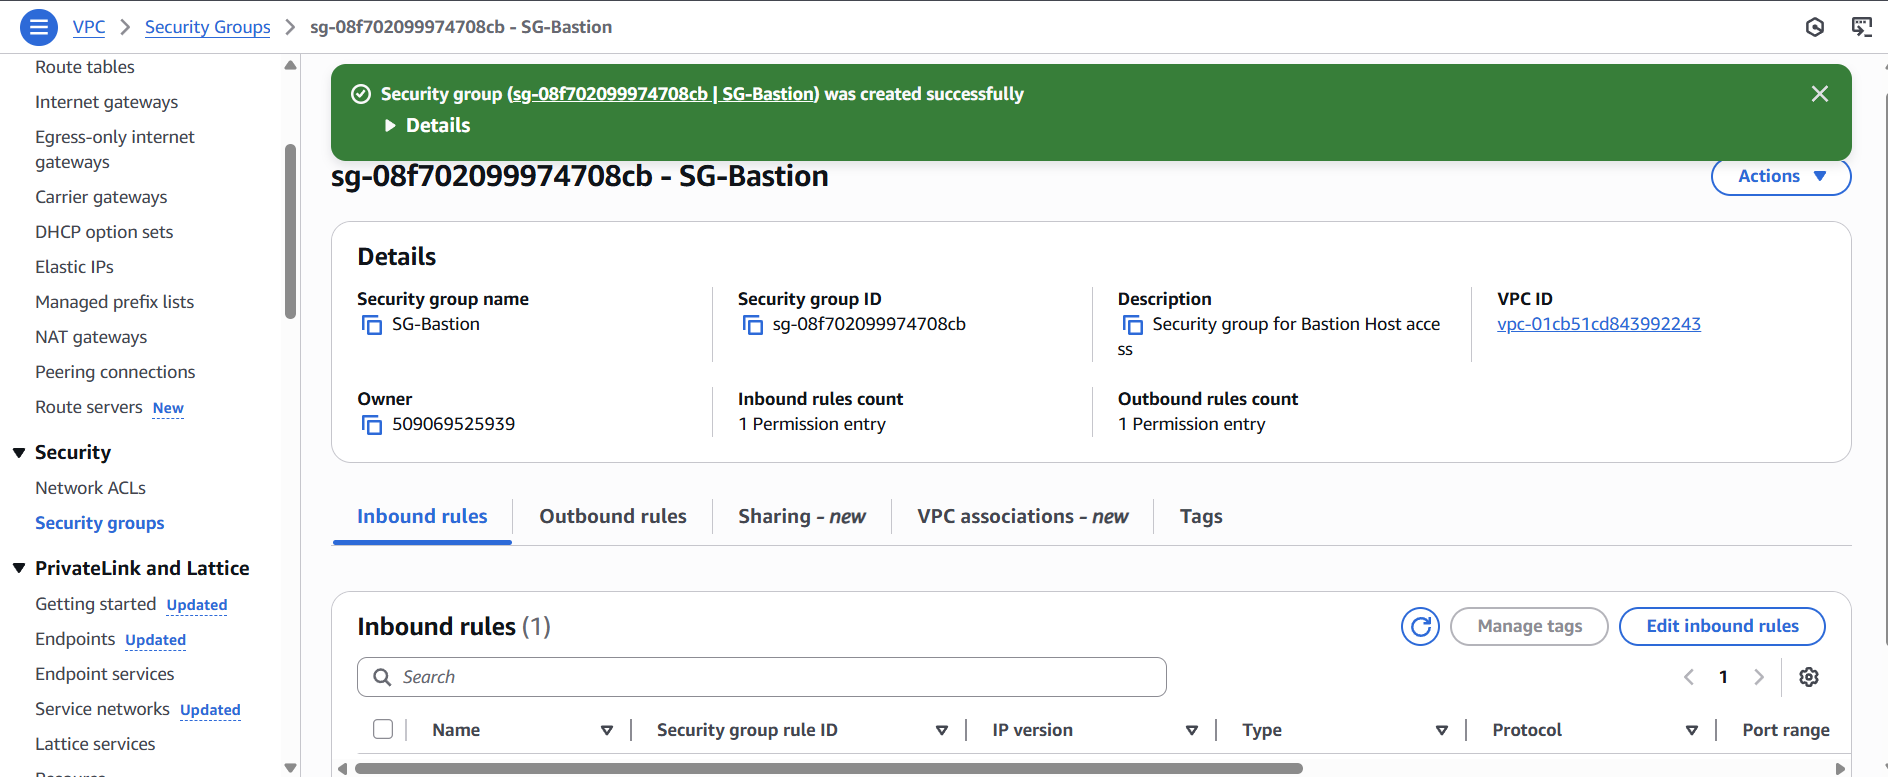The height and width of the screenshot is (777, 1888).
Task: Click the Manage tags button
Action: 1529,627
